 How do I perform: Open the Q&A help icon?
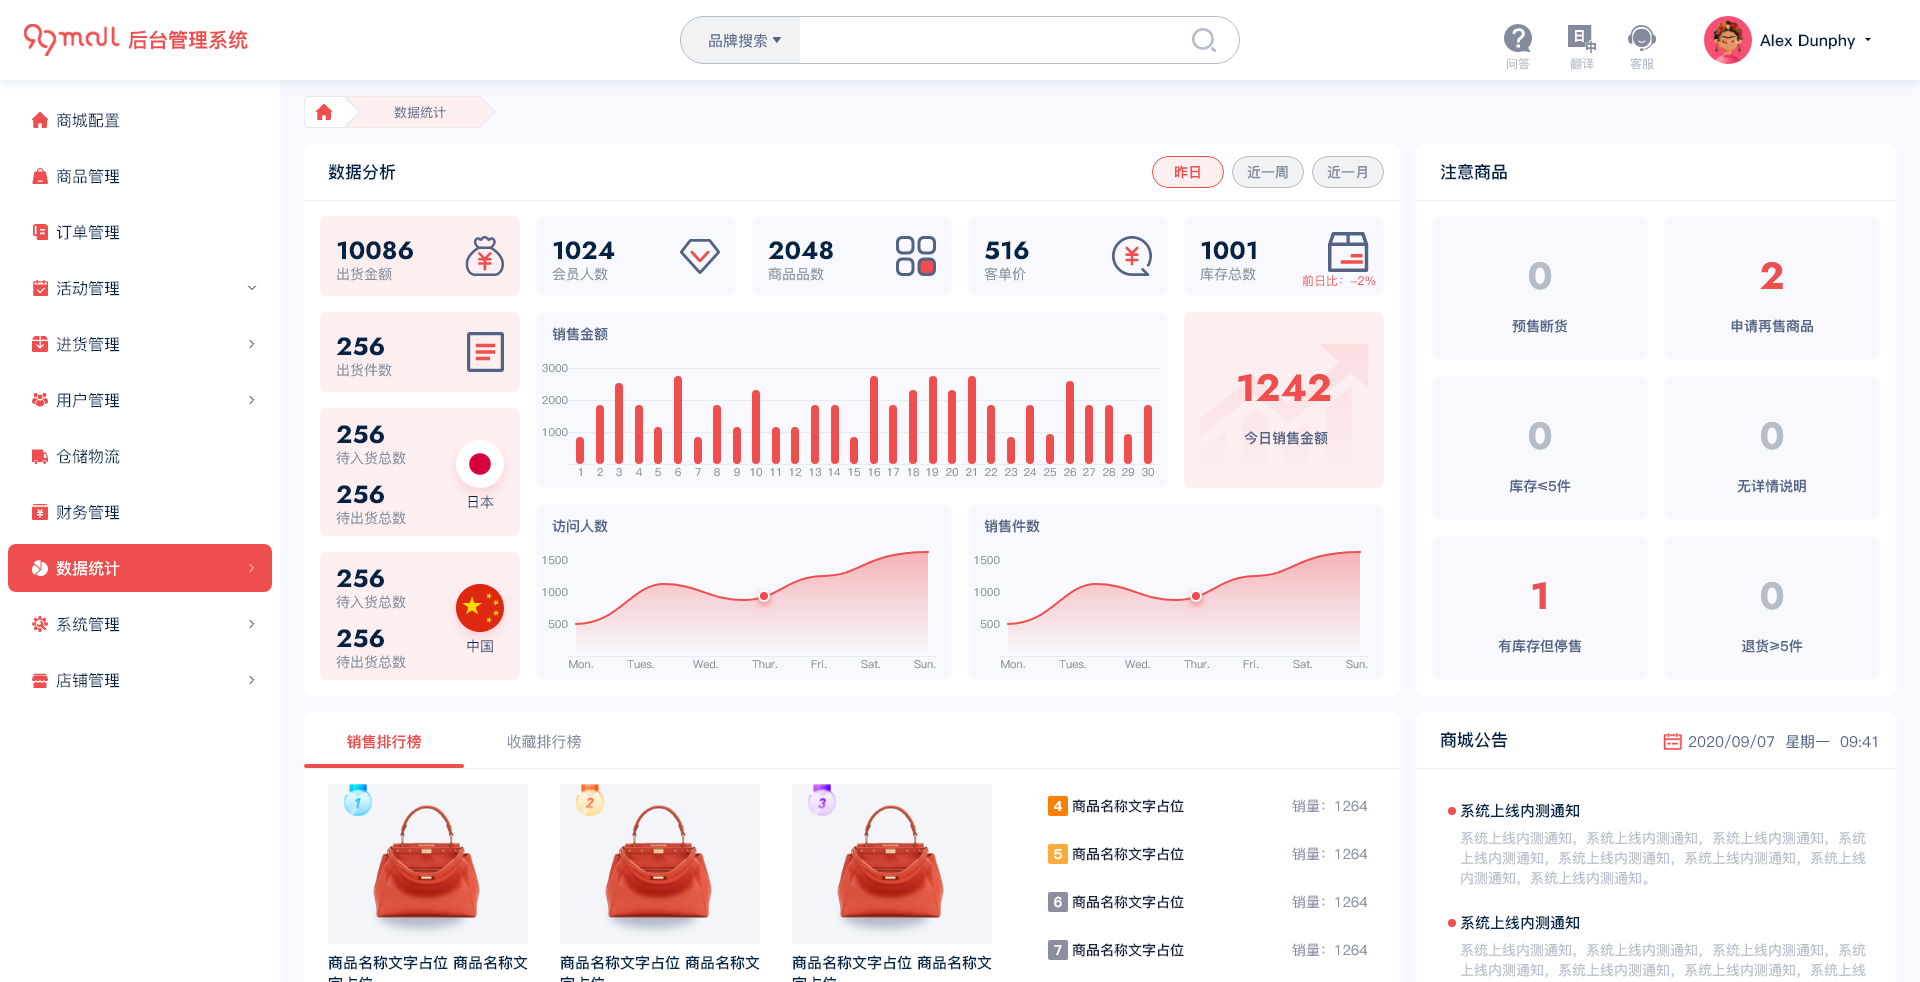pos(1517,40)
